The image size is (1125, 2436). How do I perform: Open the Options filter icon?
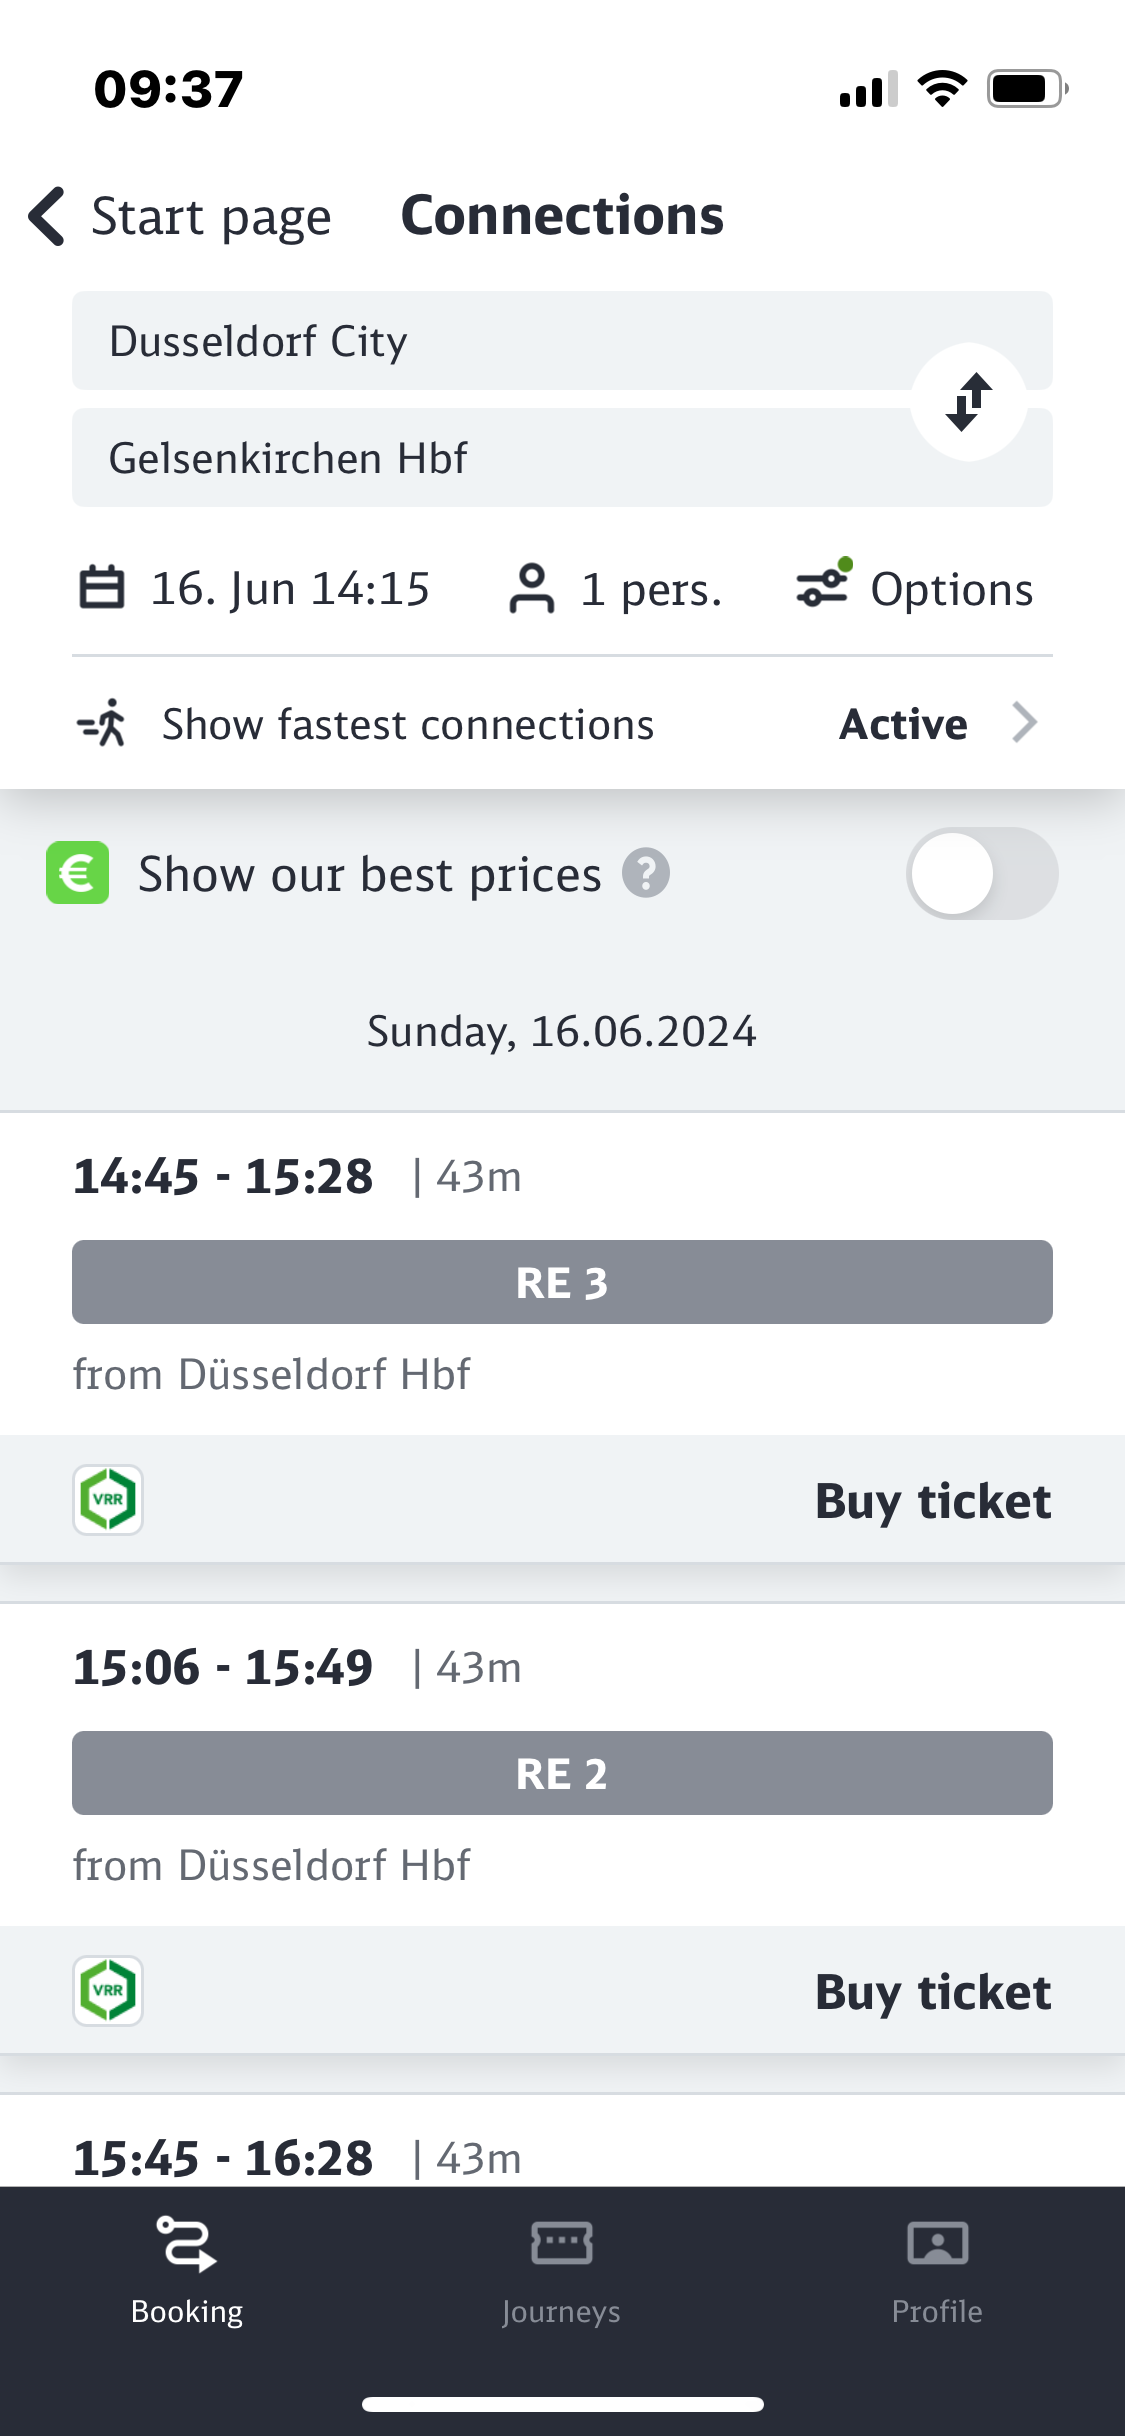823,585
